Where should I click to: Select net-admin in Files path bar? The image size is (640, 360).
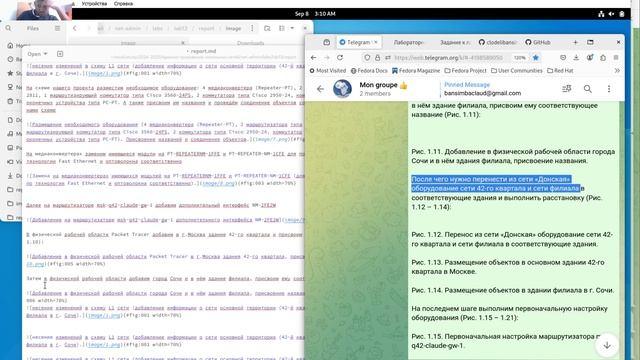128,28
